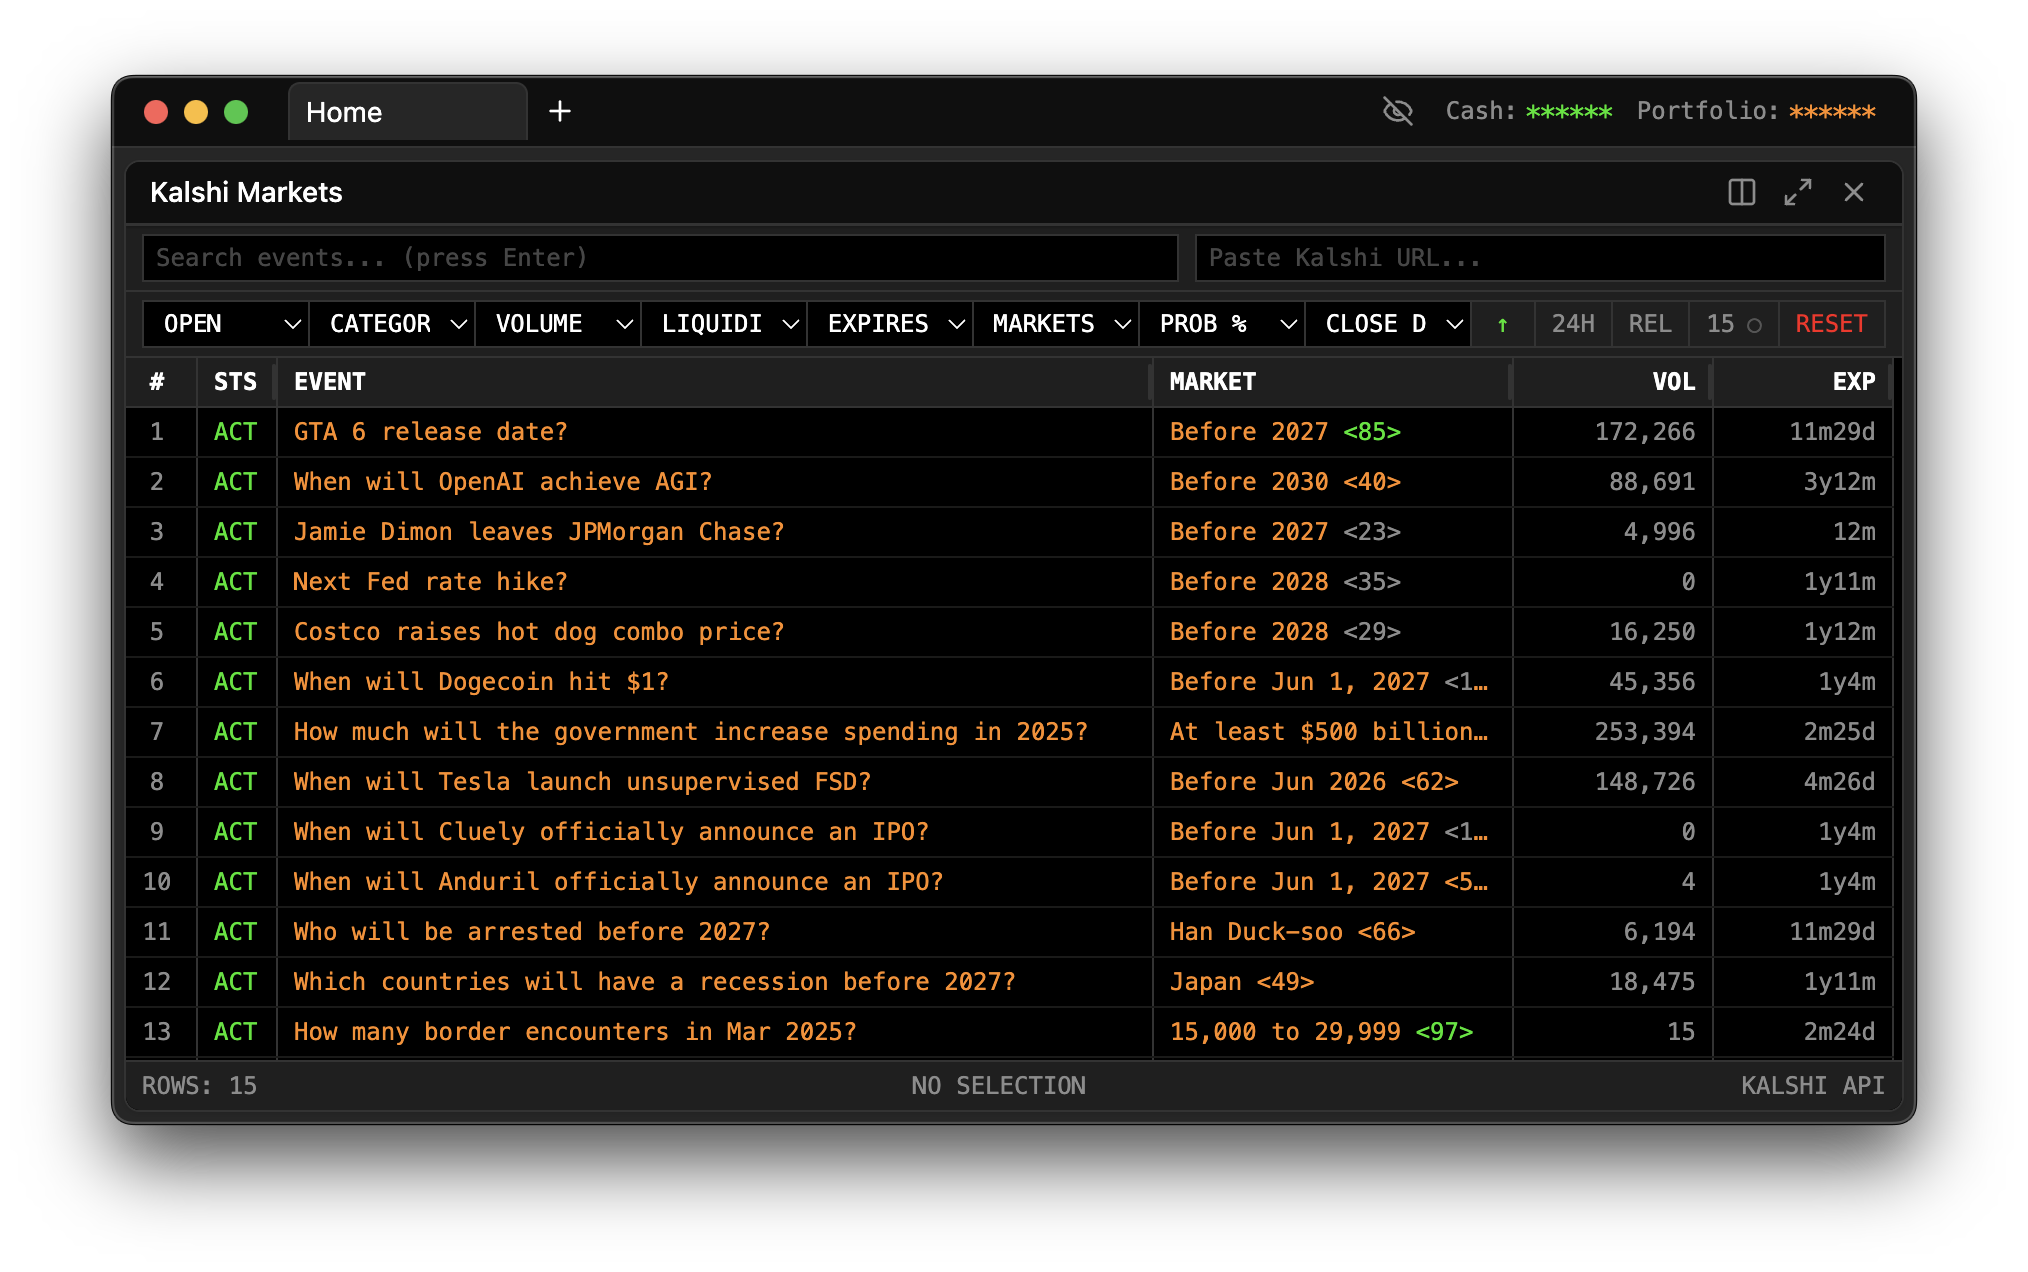Open the OPEN status dropdown
The width and height of the screenshot is (2028, 1272).
pyautogui.click(x=226, y=324)
